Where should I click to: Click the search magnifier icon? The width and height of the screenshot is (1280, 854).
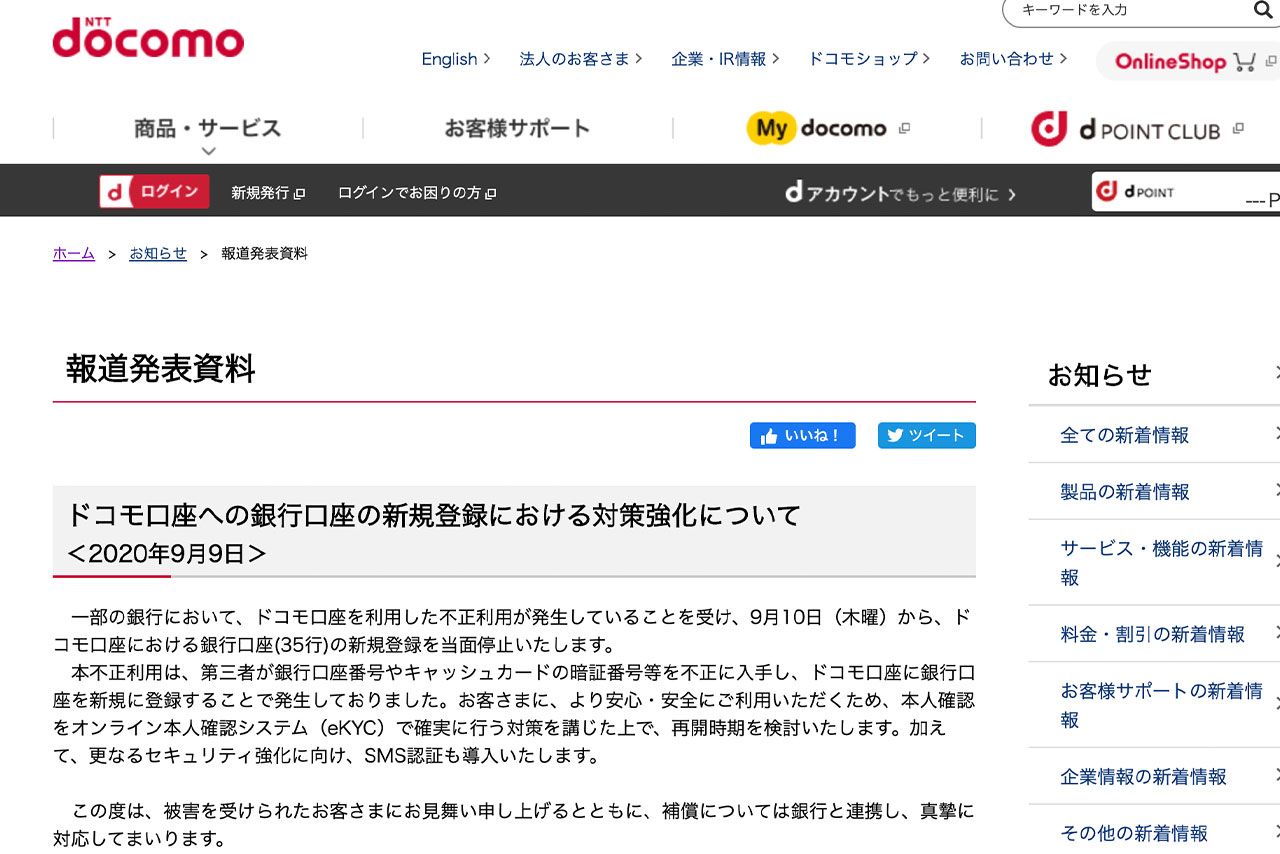click(x=1263, y=11)
